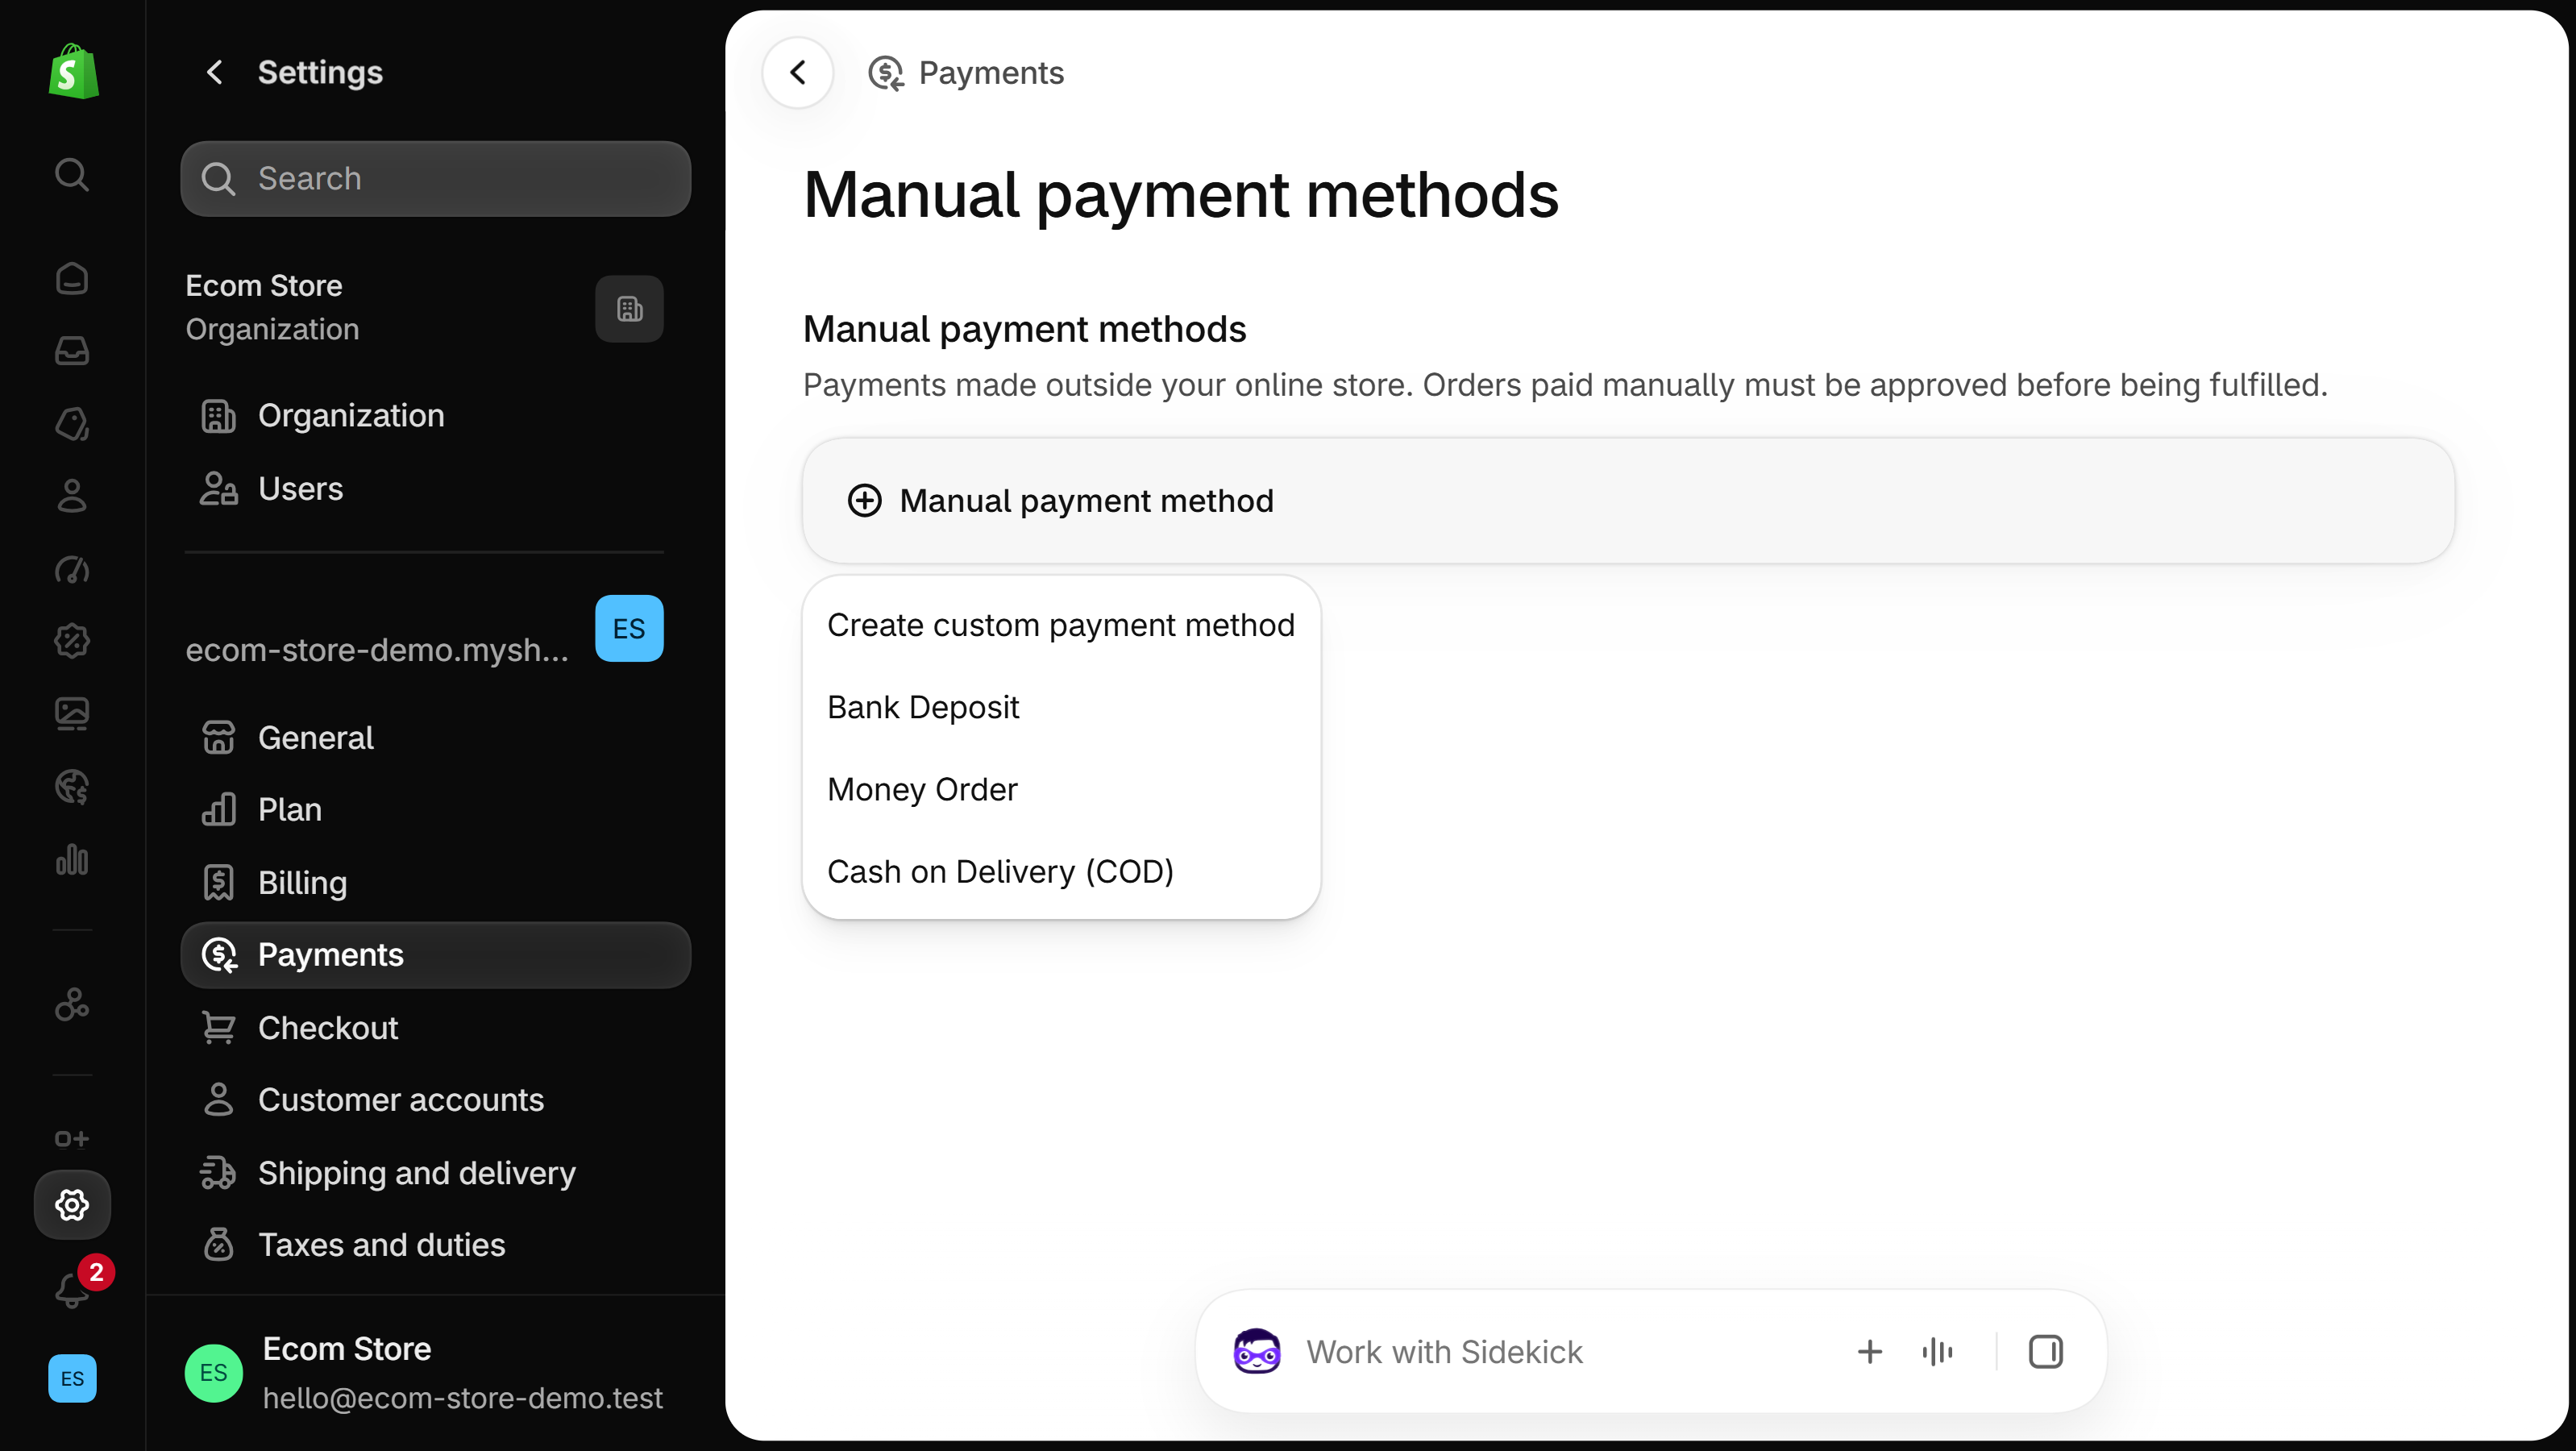Open Content image icon in left rail
This screenshot has width=2576, height=1451.
pos(72,714)
